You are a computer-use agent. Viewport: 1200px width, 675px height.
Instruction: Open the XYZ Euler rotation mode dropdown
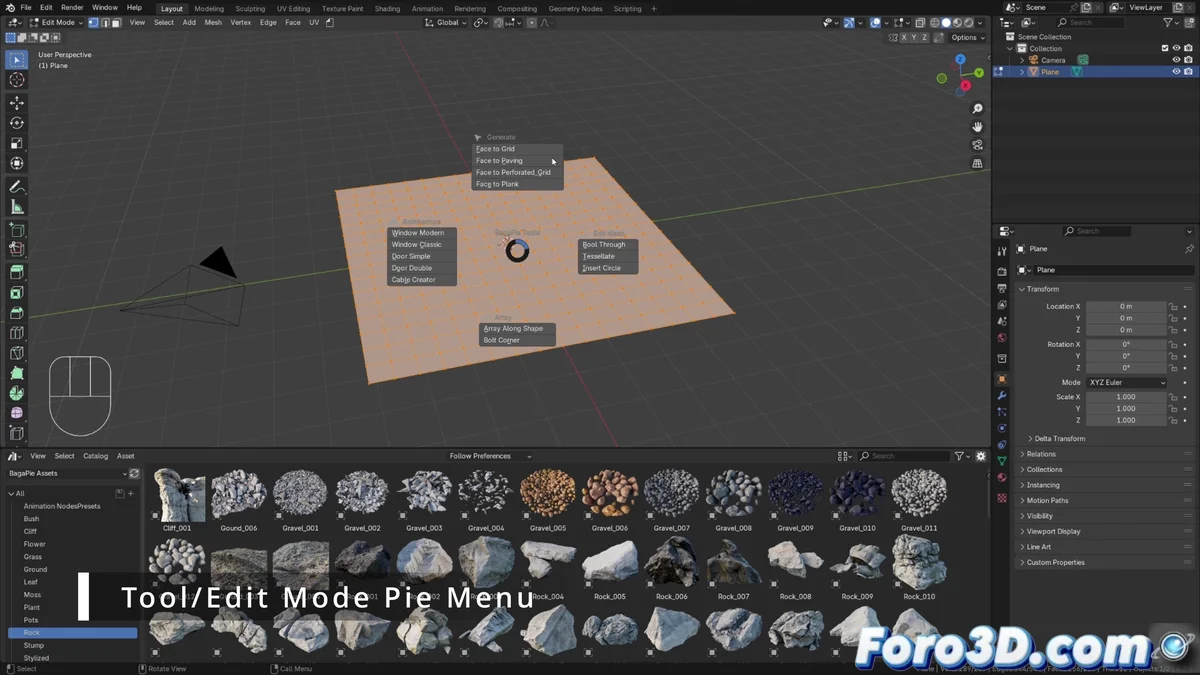click(1127, 382)
